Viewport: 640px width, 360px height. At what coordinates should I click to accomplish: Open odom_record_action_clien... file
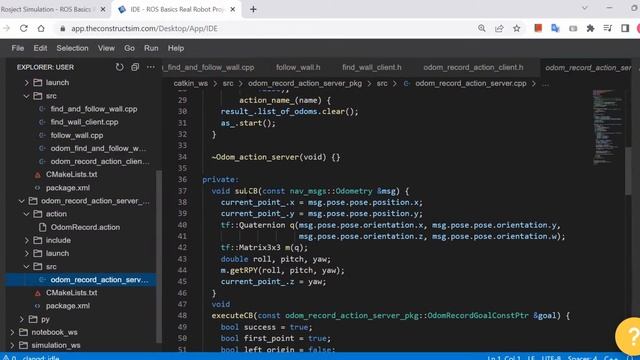[100, 161]
